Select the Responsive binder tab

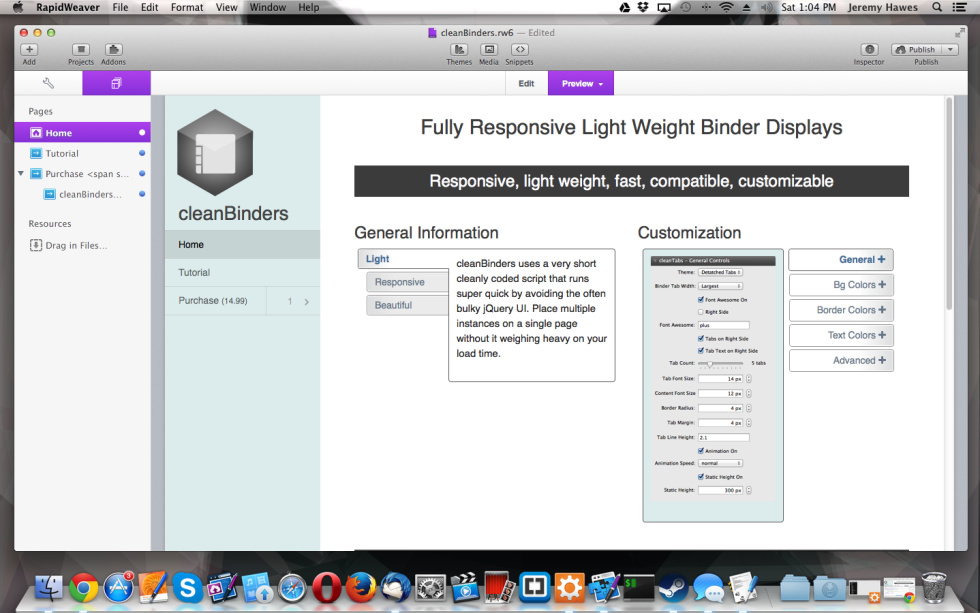pos(407,282)
